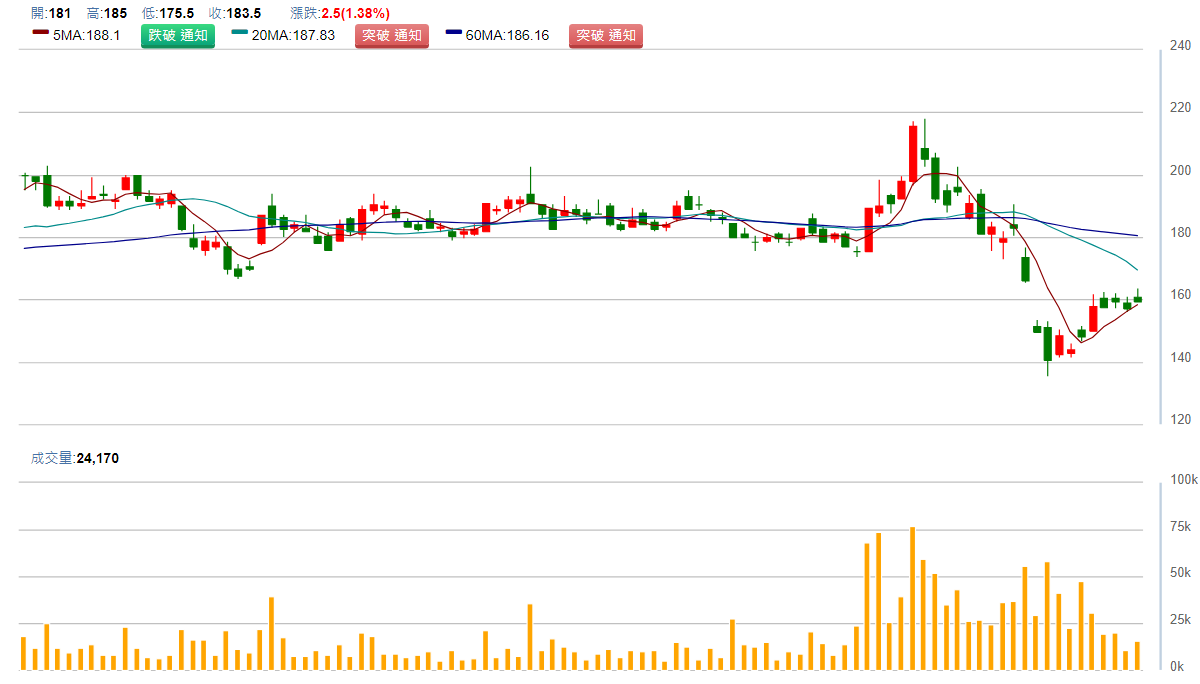Click the 突破 通知 button beside 60MA
Screen dimensions: 1200x684
(x=606, y=36)
